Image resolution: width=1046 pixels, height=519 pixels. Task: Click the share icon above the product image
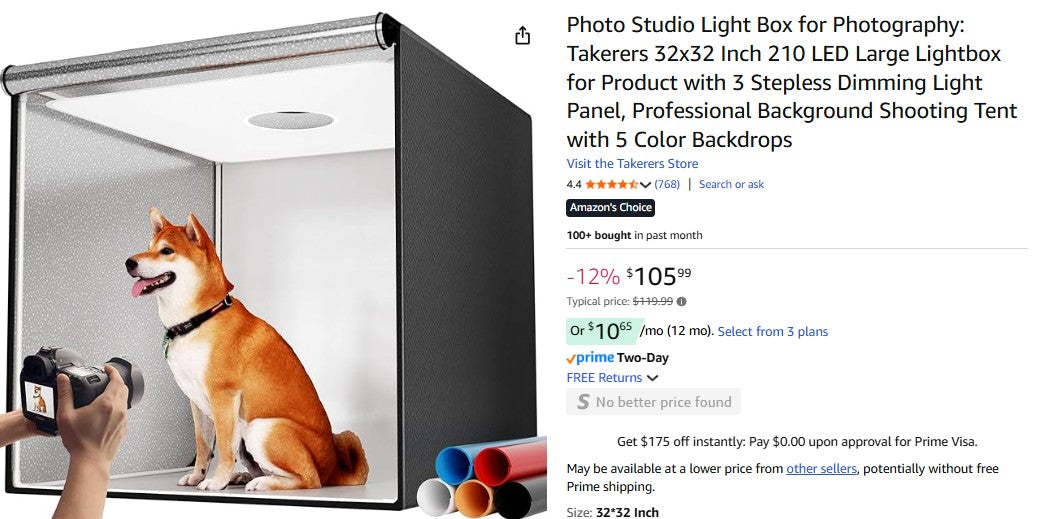pyautogui.click(x=522, y=36)
